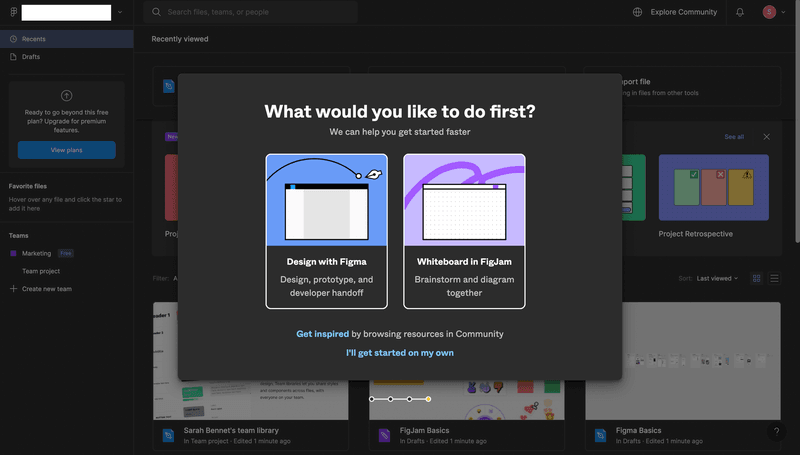Open Recents in the sidebar
Image resolution: width=800 pixels, height=455 pixels.
pyautogui.click(x=34, y=39)
